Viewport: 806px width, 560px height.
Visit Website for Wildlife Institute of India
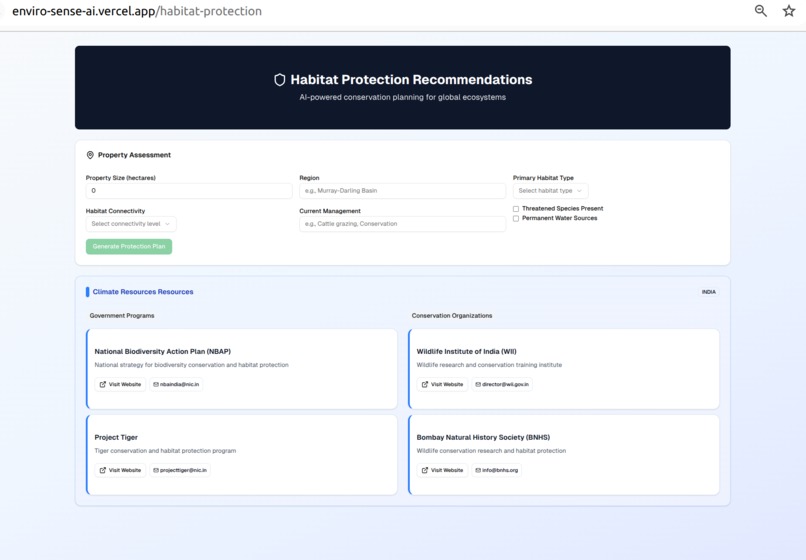click(443, 384)
